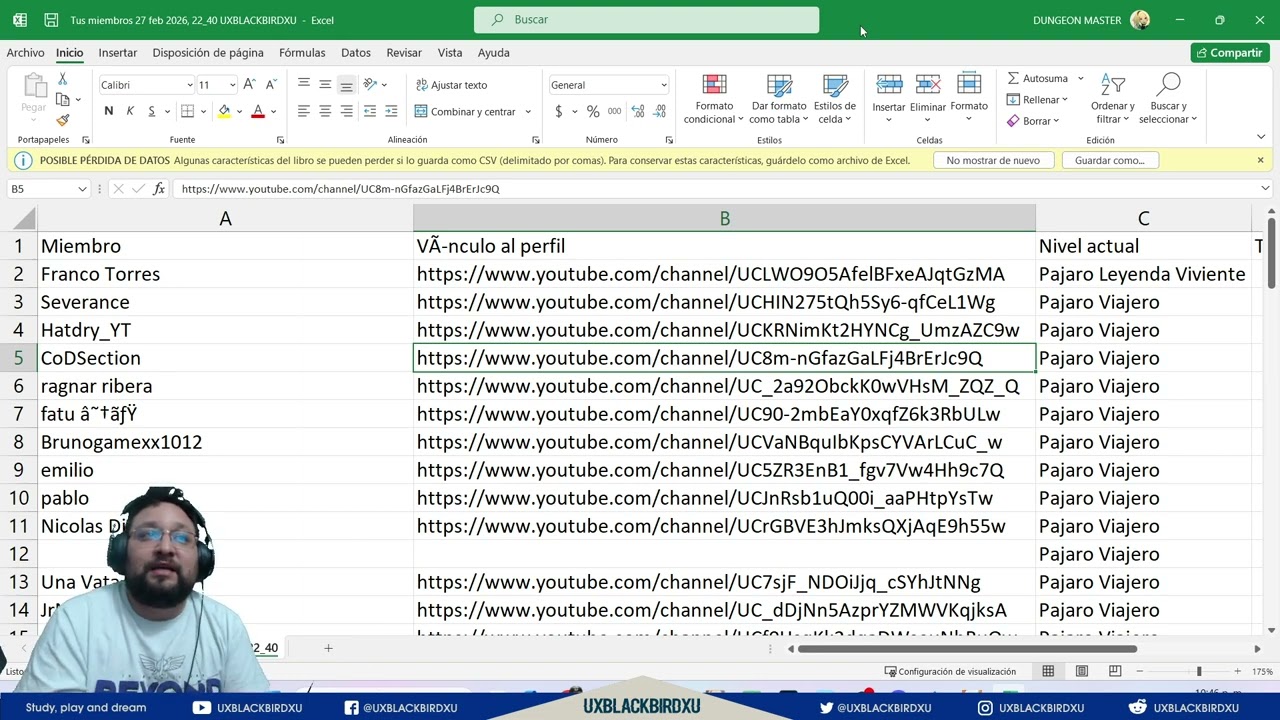The image size is (1280, 720).
Task: Click the Buscar search box
Action: pyautogui.click(x=646, y=20)
